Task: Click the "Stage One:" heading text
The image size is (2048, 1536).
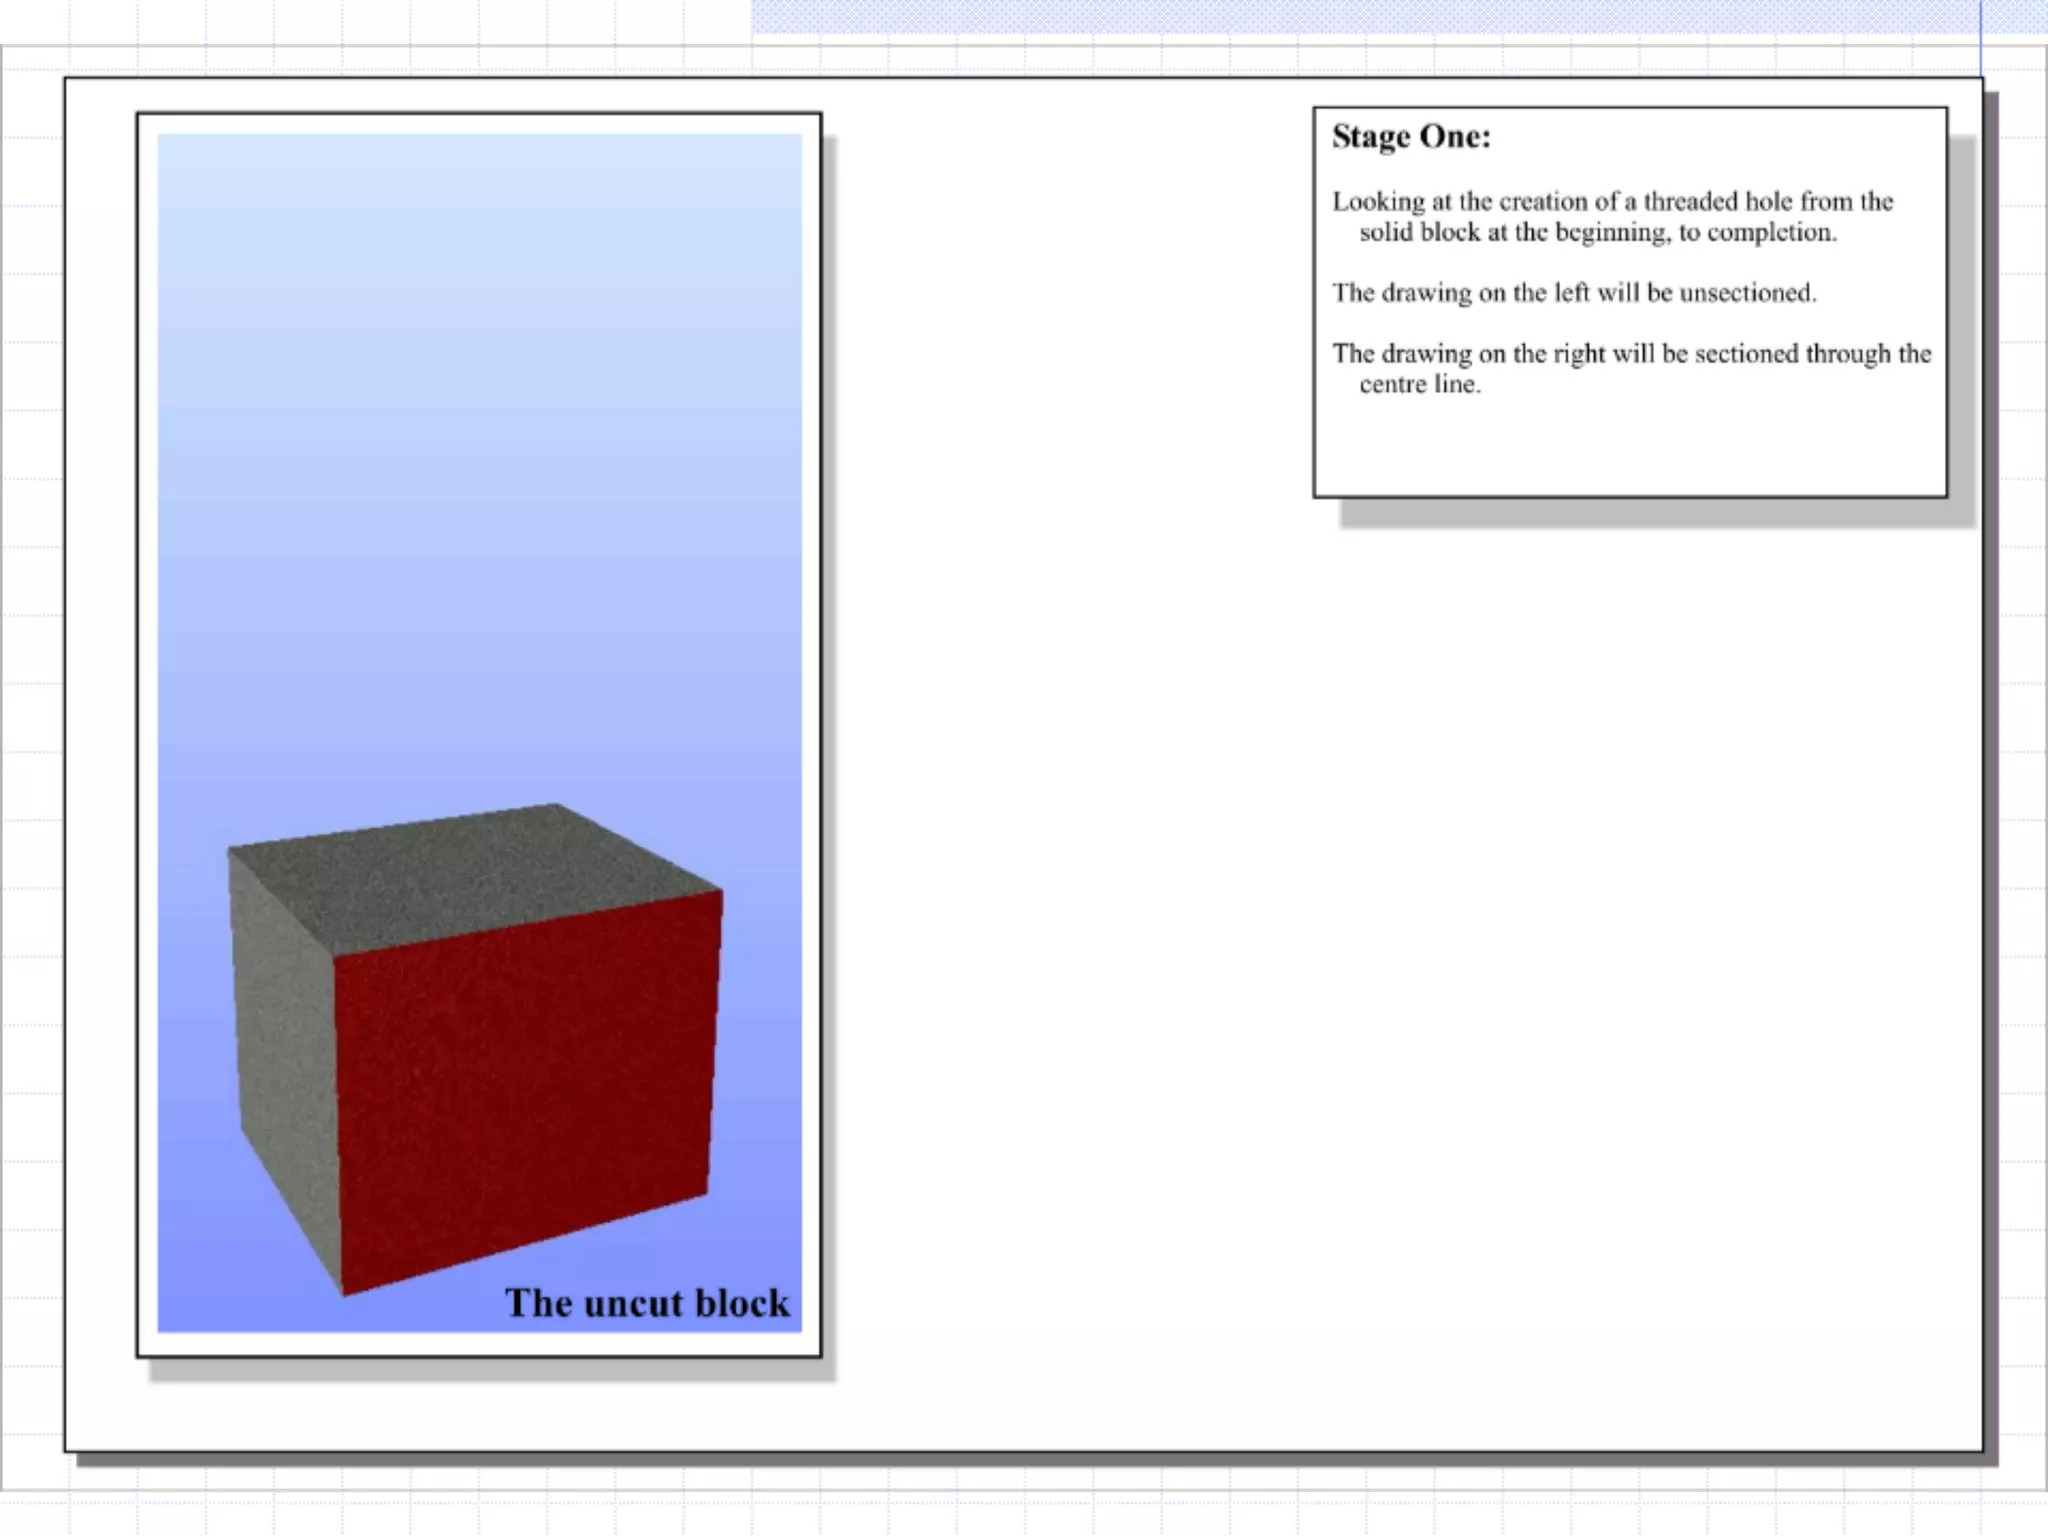Action: tap(1410, 137)
